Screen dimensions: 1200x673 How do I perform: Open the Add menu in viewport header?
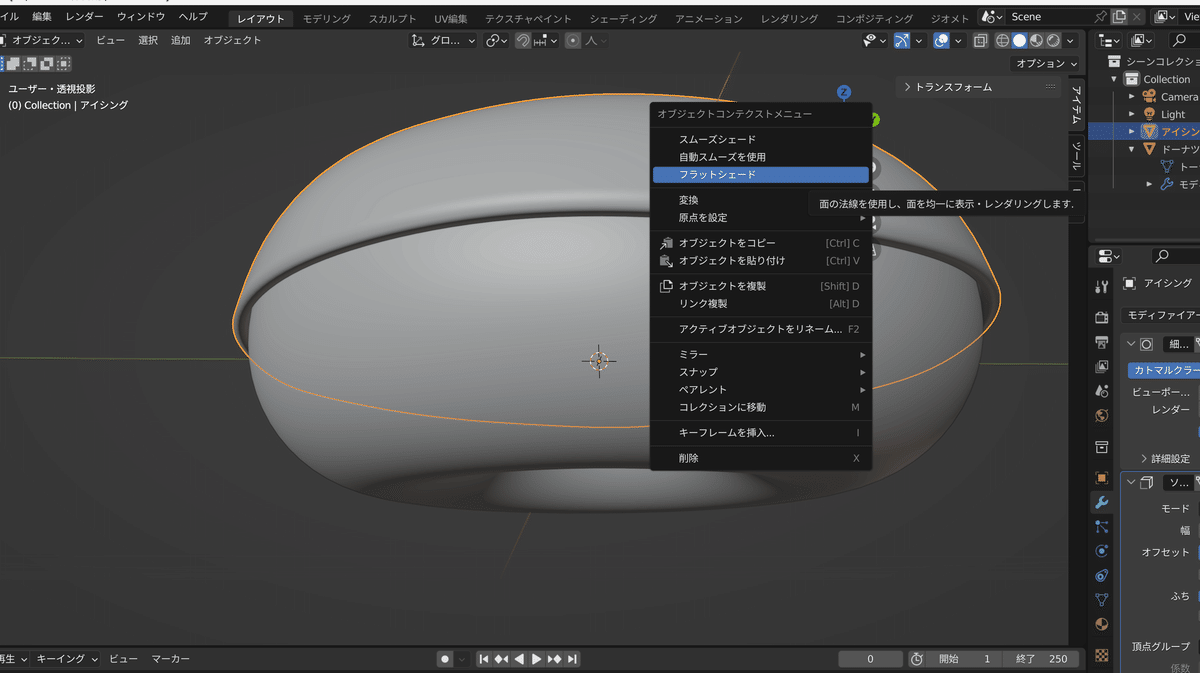click(x=180, y=40)
